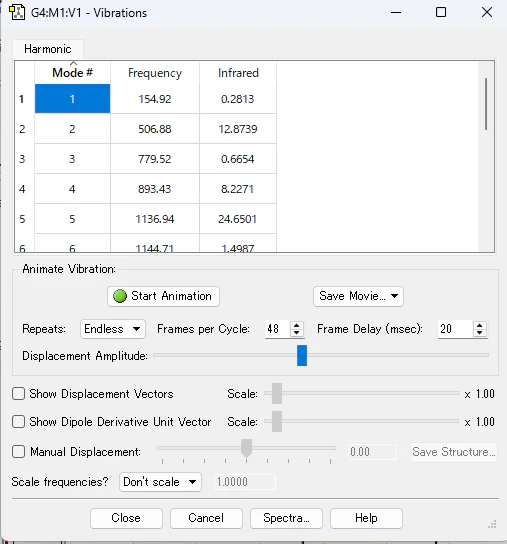
Task: Click infrared value 12.8739
Action: [x=238, y=129]
